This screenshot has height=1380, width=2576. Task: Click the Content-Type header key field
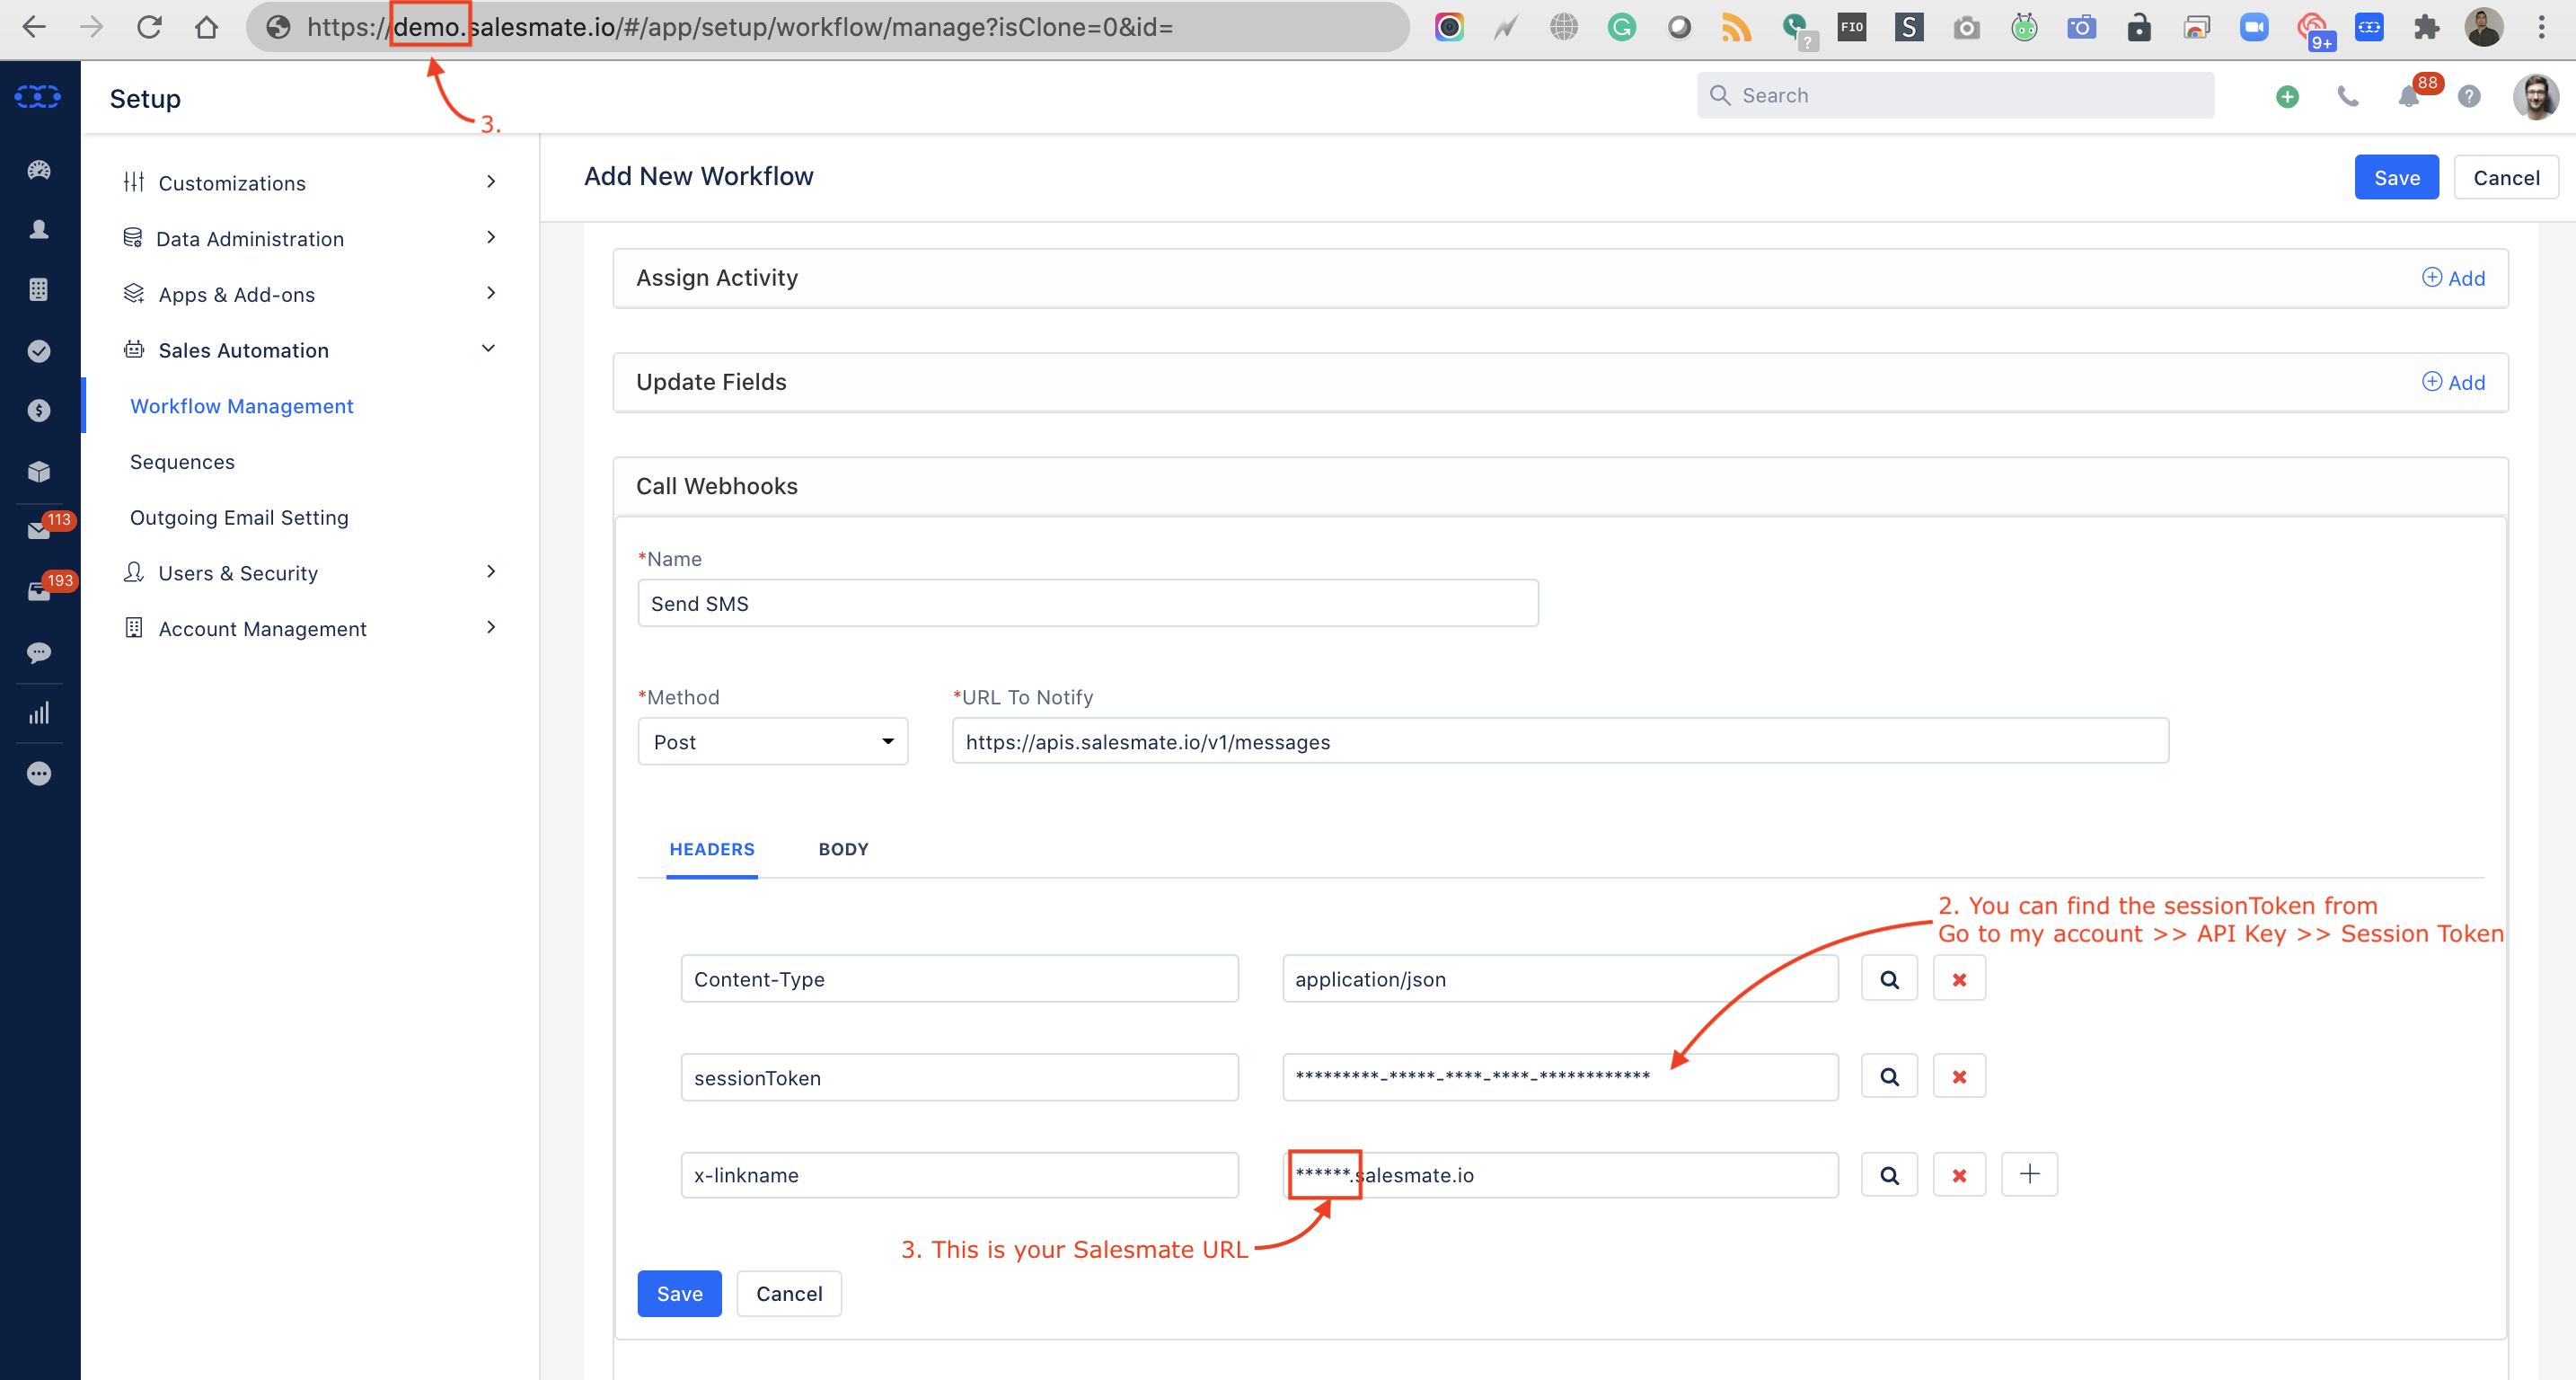(960, 979)
